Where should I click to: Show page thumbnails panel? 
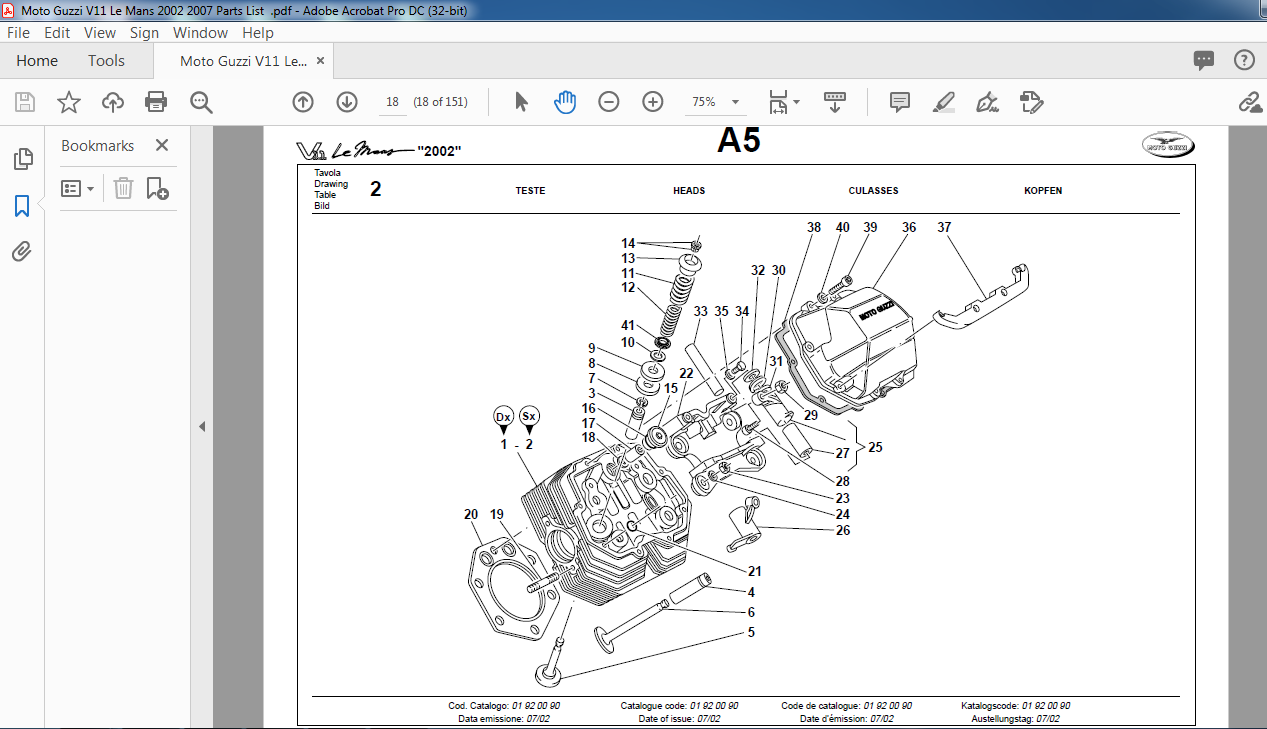click(x=22, y=158)
